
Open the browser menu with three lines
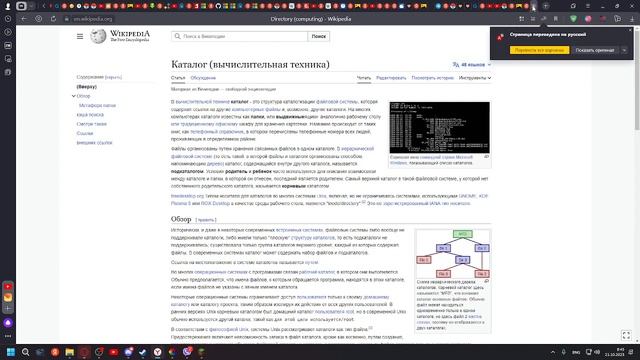point(588,6)
